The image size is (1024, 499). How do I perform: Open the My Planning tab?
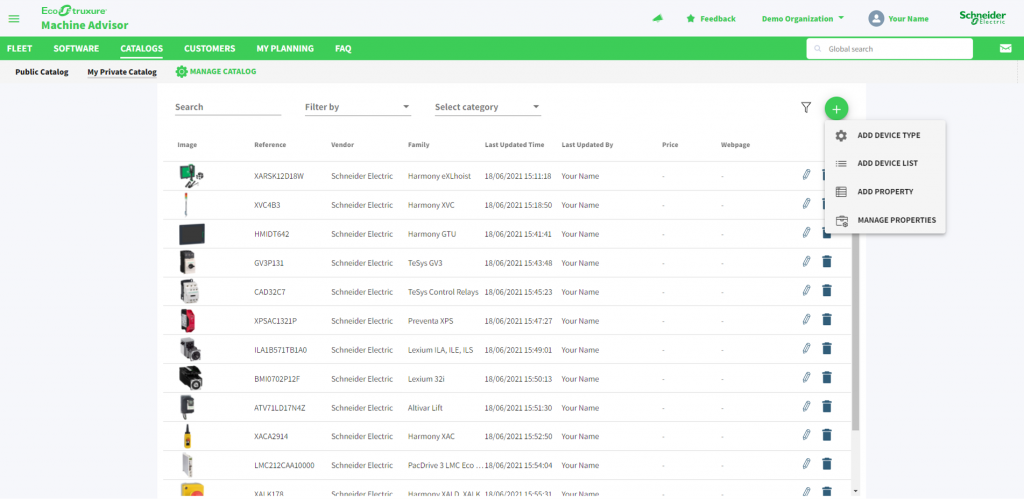[x=285, y=48]
